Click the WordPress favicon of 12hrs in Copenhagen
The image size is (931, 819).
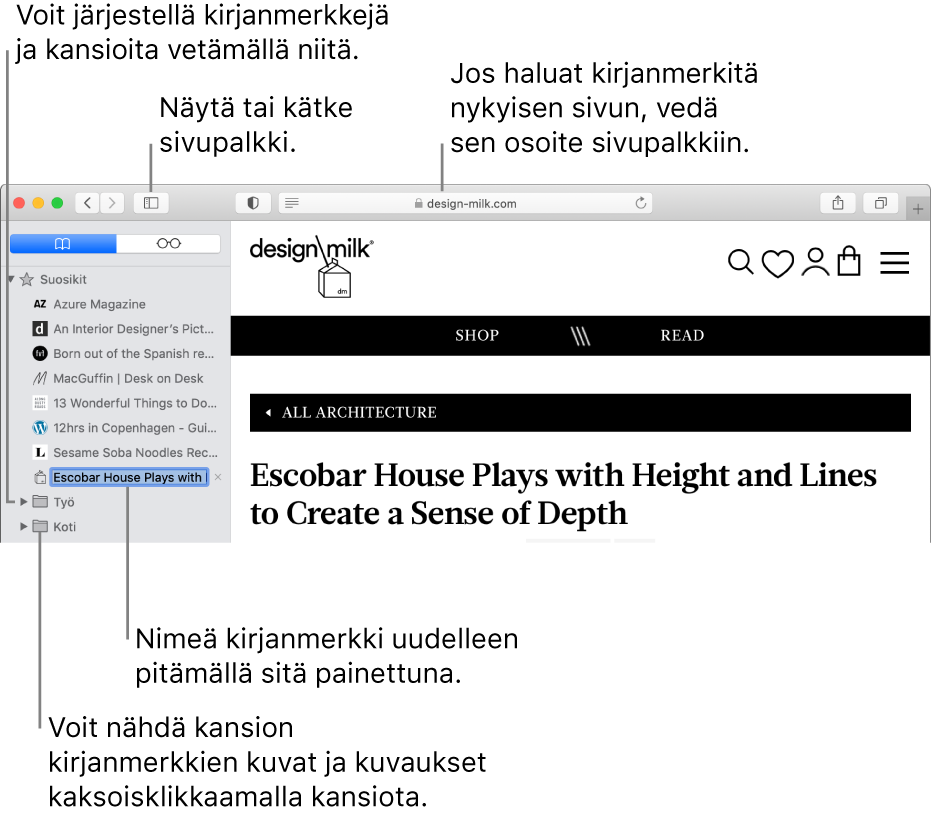click(x=40, y=428)
